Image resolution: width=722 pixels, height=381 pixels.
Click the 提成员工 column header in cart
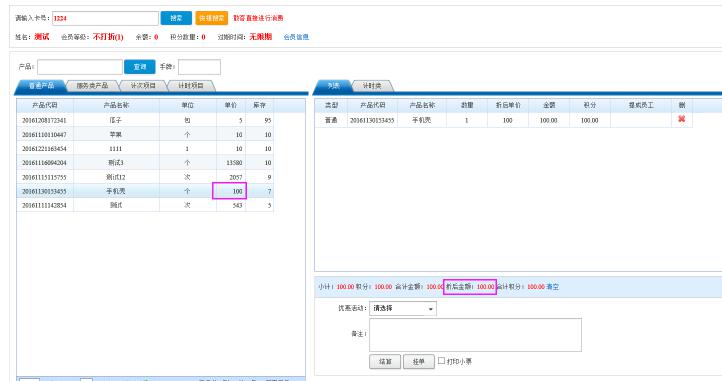(x=641, y=106)
